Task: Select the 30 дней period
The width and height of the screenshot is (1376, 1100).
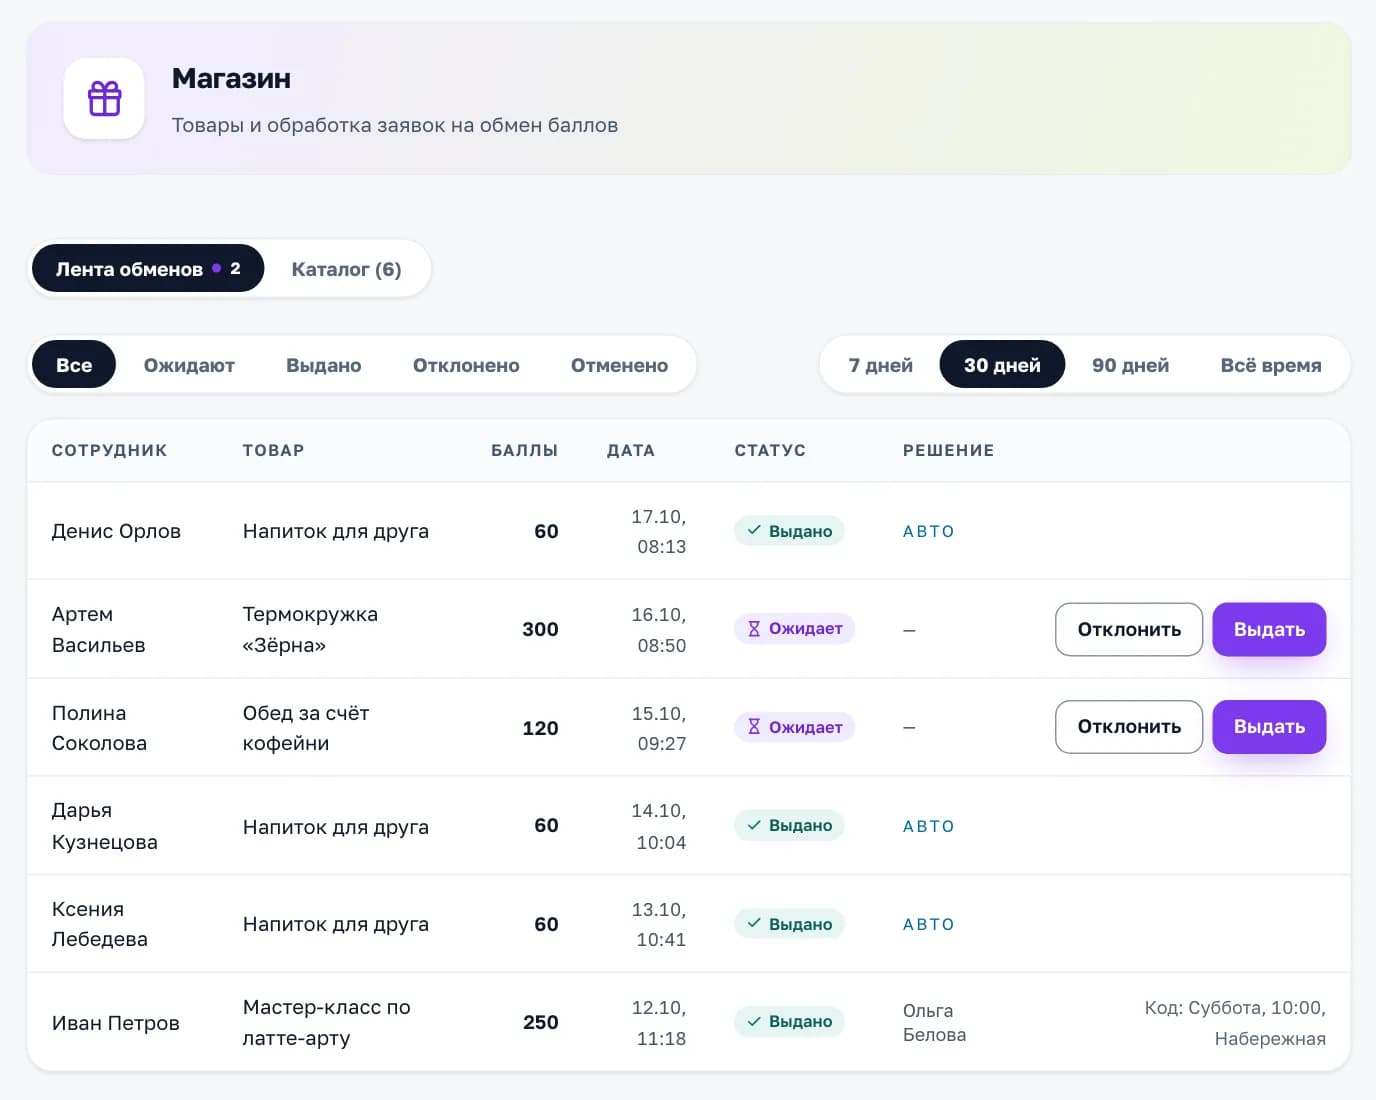Action: (x=1002, y=365)
